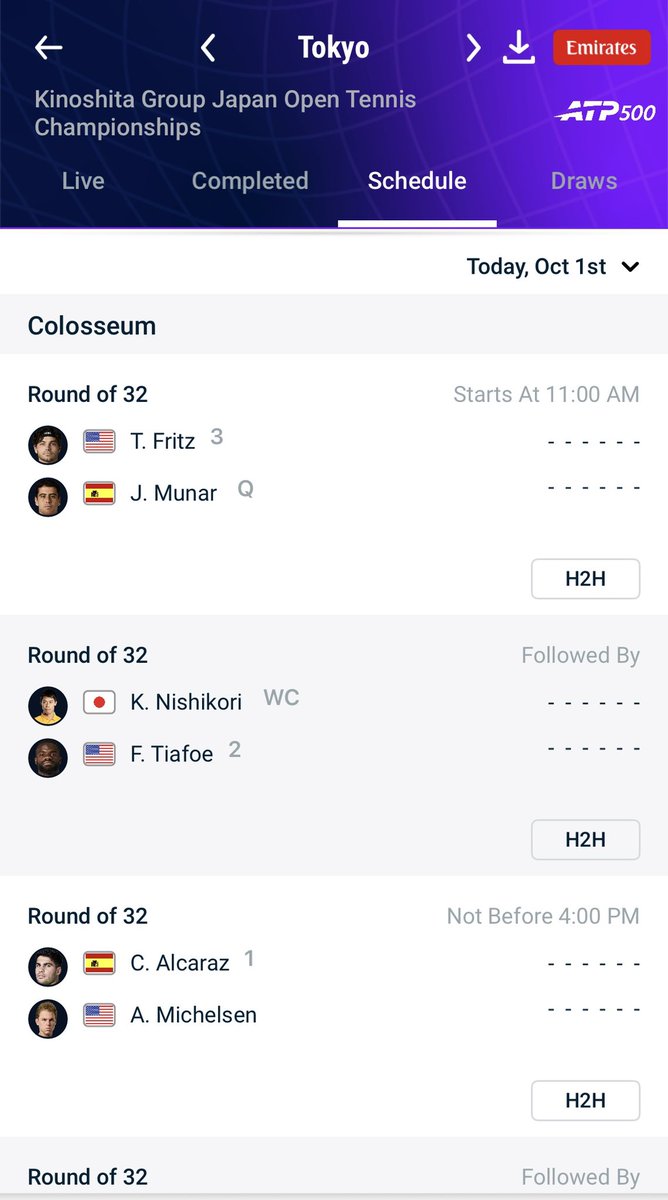
Task: Open the Emirates sponsor logo
Action: click(601, 48)
